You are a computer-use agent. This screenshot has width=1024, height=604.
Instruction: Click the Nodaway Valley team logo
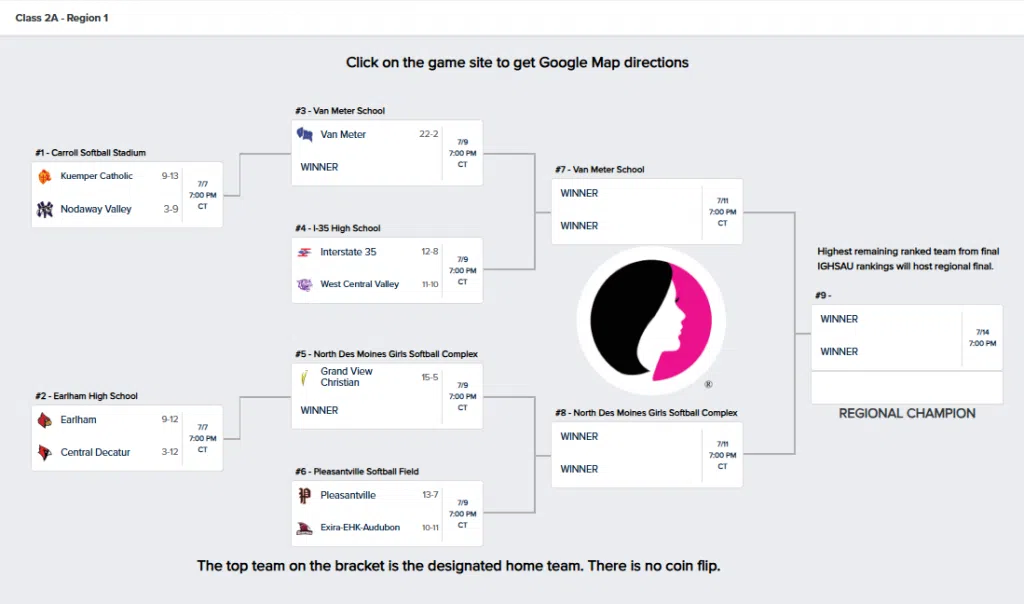click(x=44, y=209)
